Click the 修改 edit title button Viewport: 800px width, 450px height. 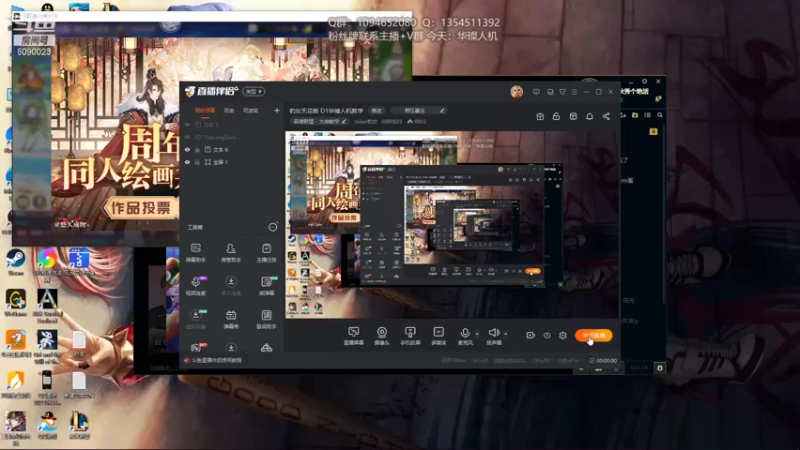click(x=377, y=110)
